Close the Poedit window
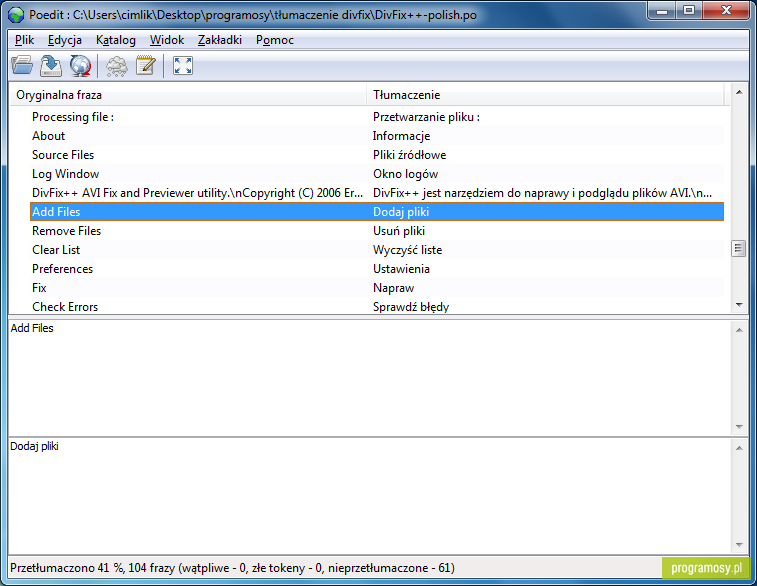Viewport: 757px width, 586px height. [726, 11]
